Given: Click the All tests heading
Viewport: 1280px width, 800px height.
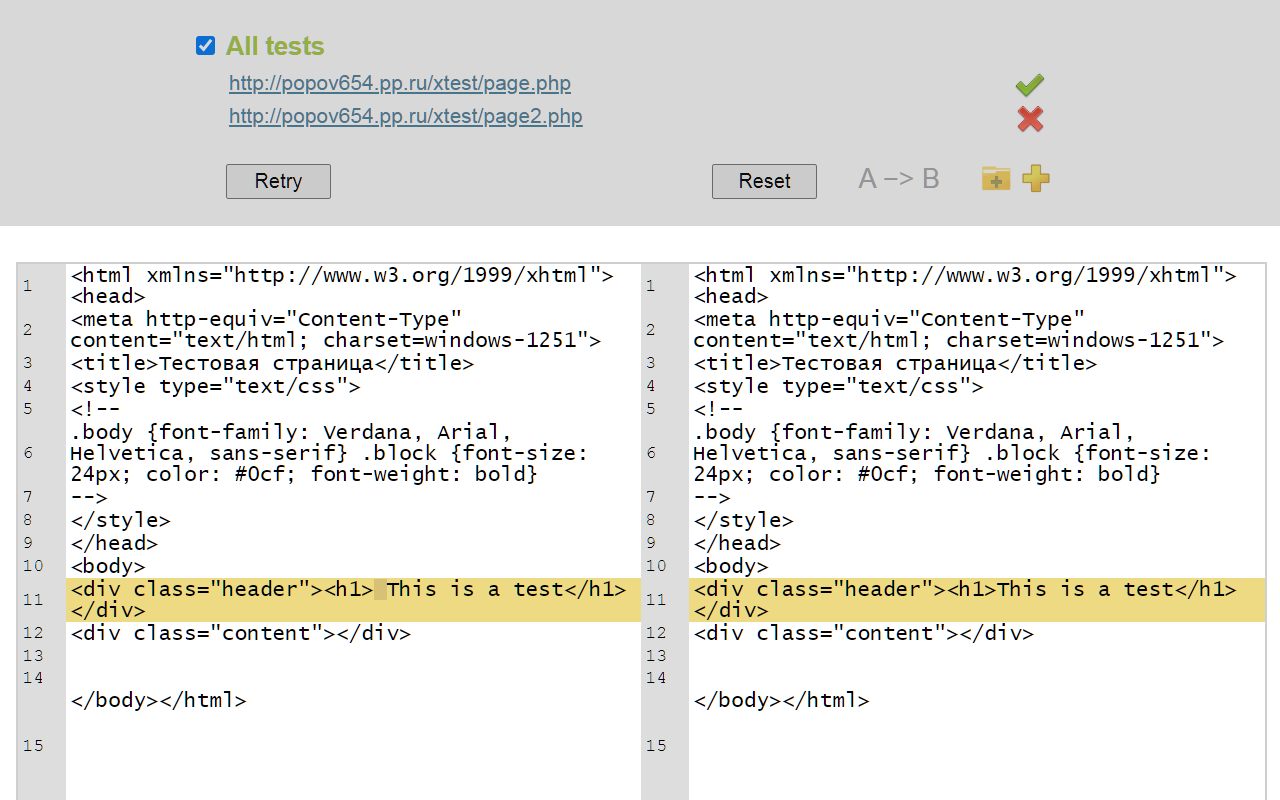Looking at the screenshot, I should coord(275,46).
